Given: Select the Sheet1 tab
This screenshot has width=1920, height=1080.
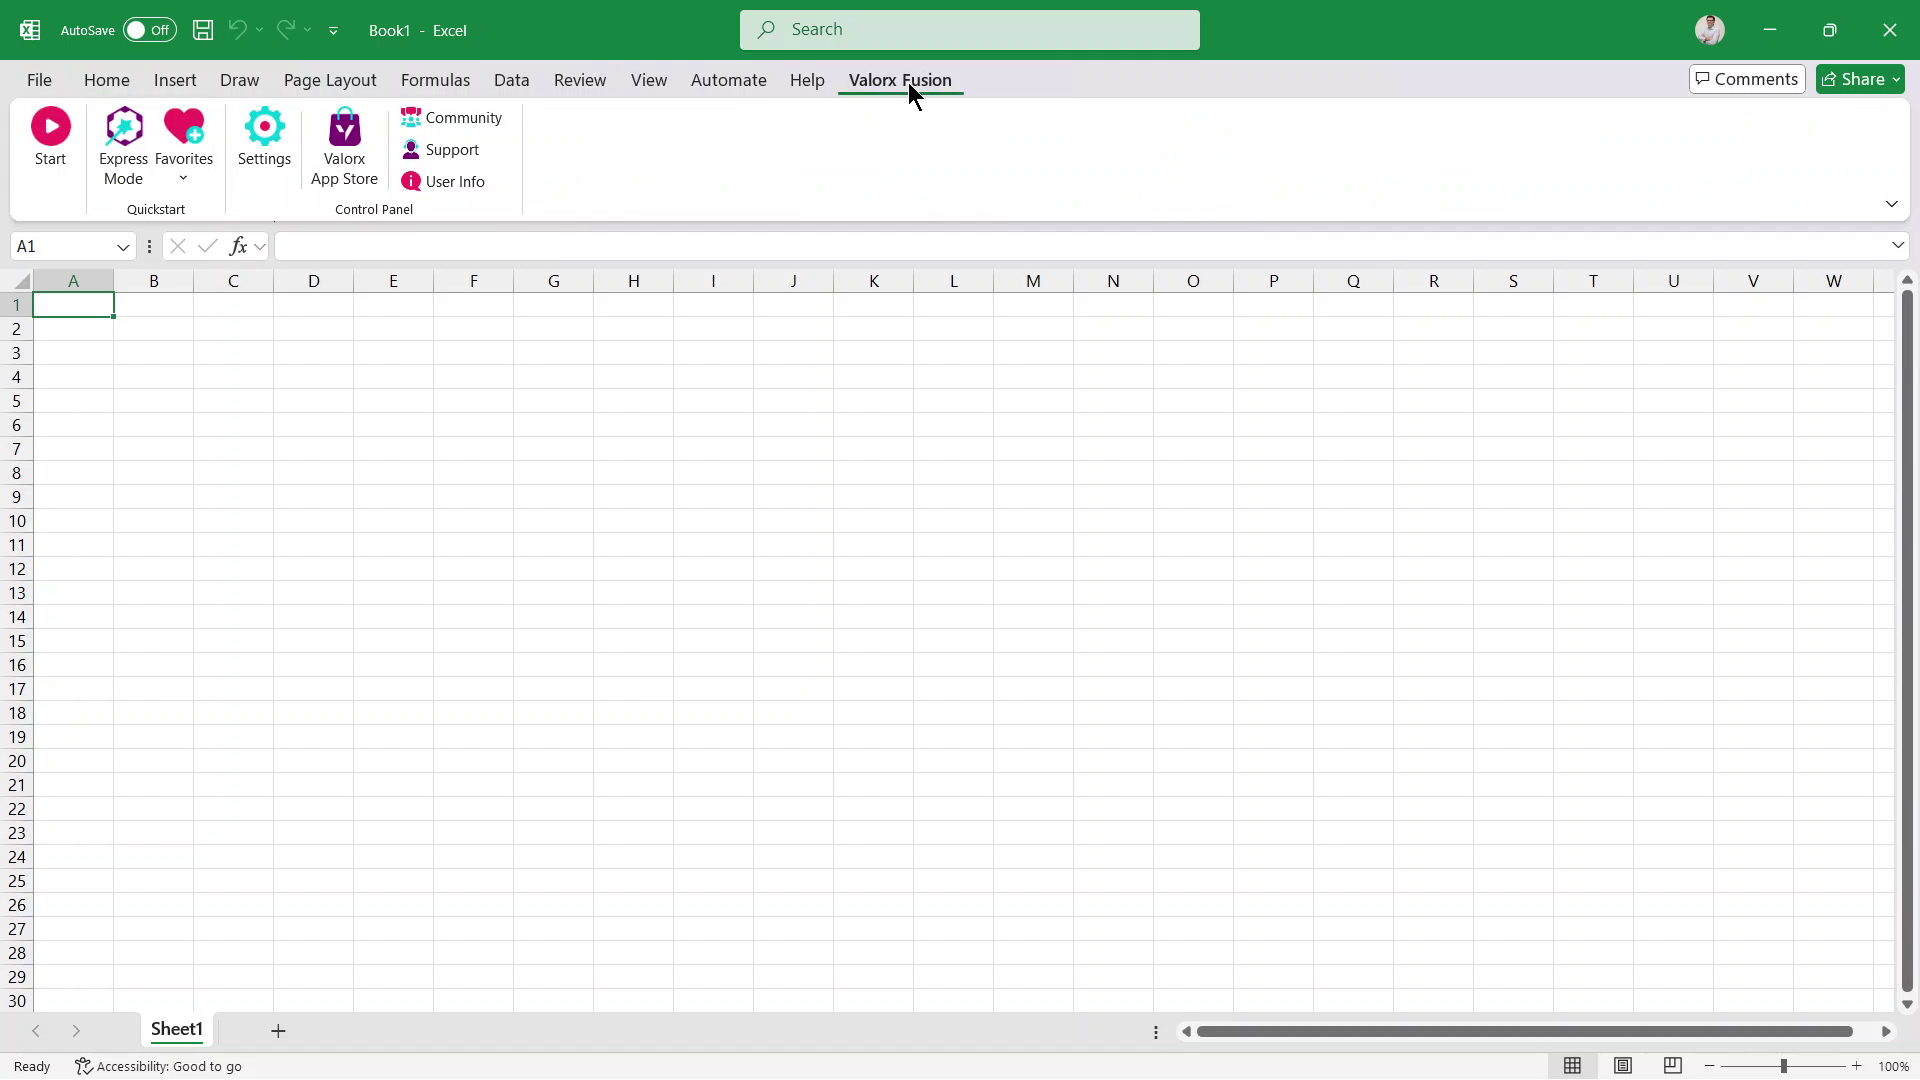Looking at the screenshot, I should tap(177, 1030).
